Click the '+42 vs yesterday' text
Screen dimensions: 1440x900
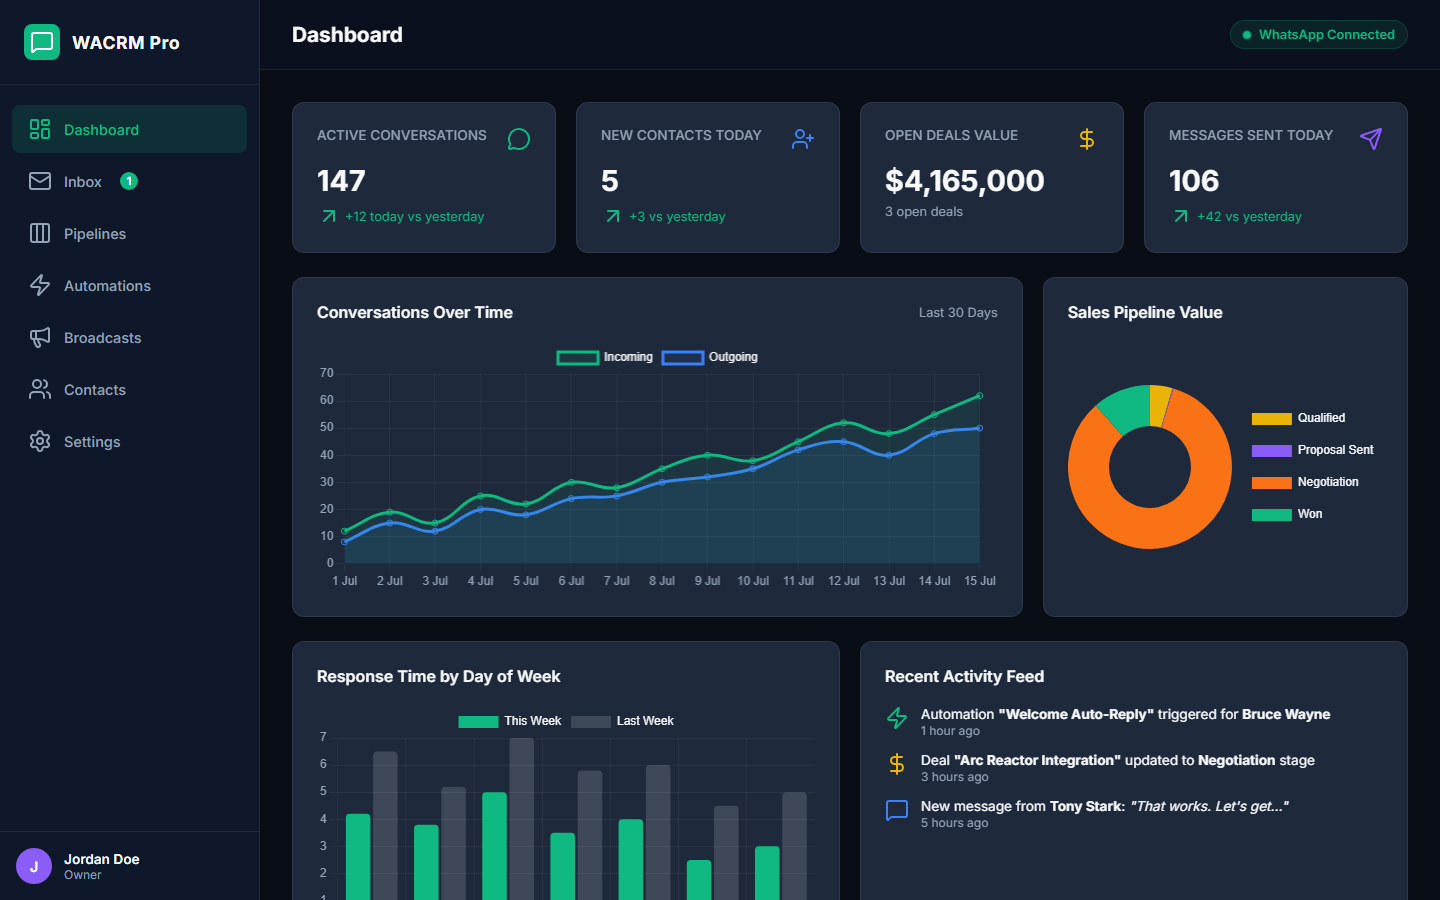pos(1249,216)
